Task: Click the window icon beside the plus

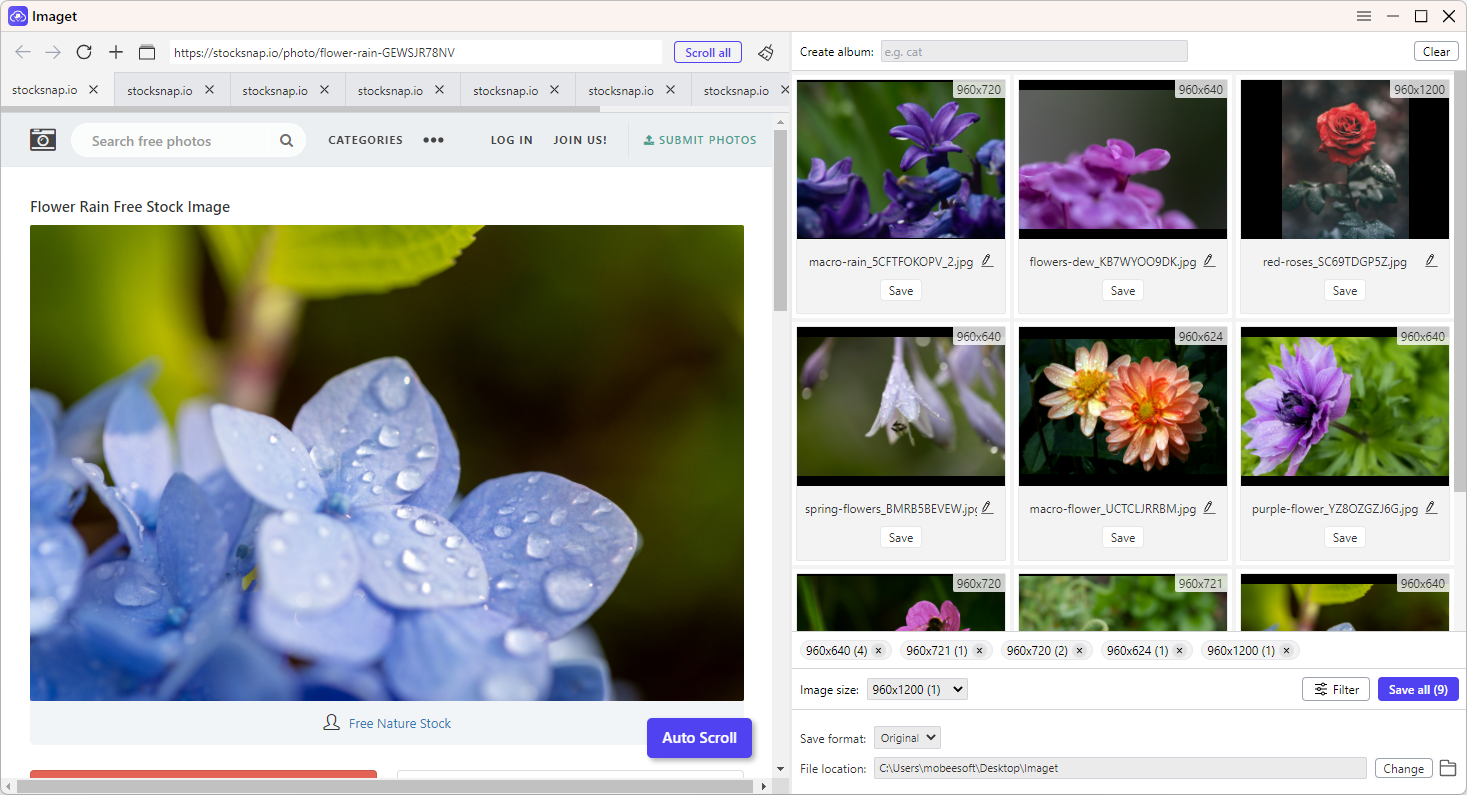Action: pos(147,52)
